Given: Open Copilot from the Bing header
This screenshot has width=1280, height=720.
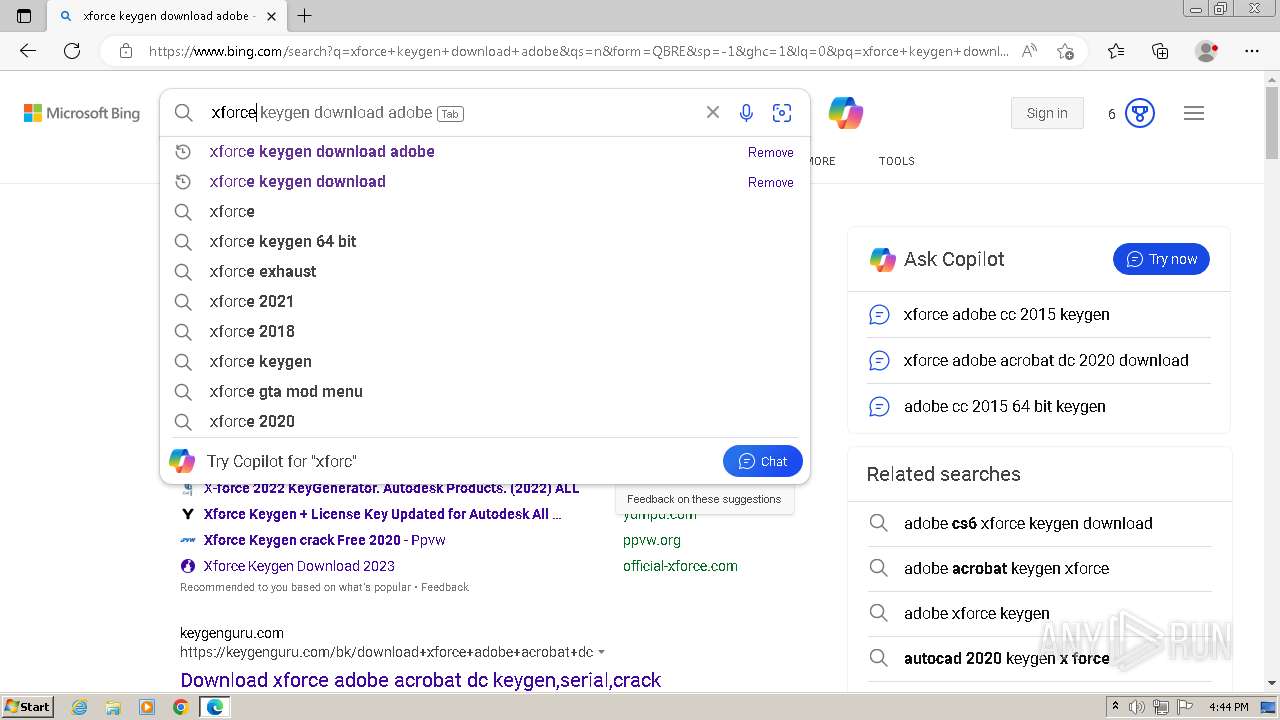Looking at the screenshot, I should pos(846,113).
